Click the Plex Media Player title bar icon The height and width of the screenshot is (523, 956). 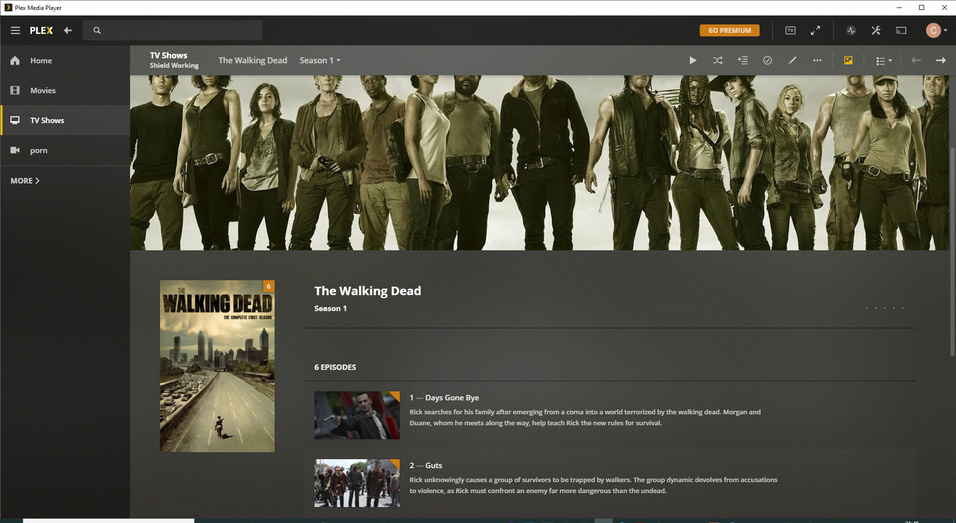point(8,7)
